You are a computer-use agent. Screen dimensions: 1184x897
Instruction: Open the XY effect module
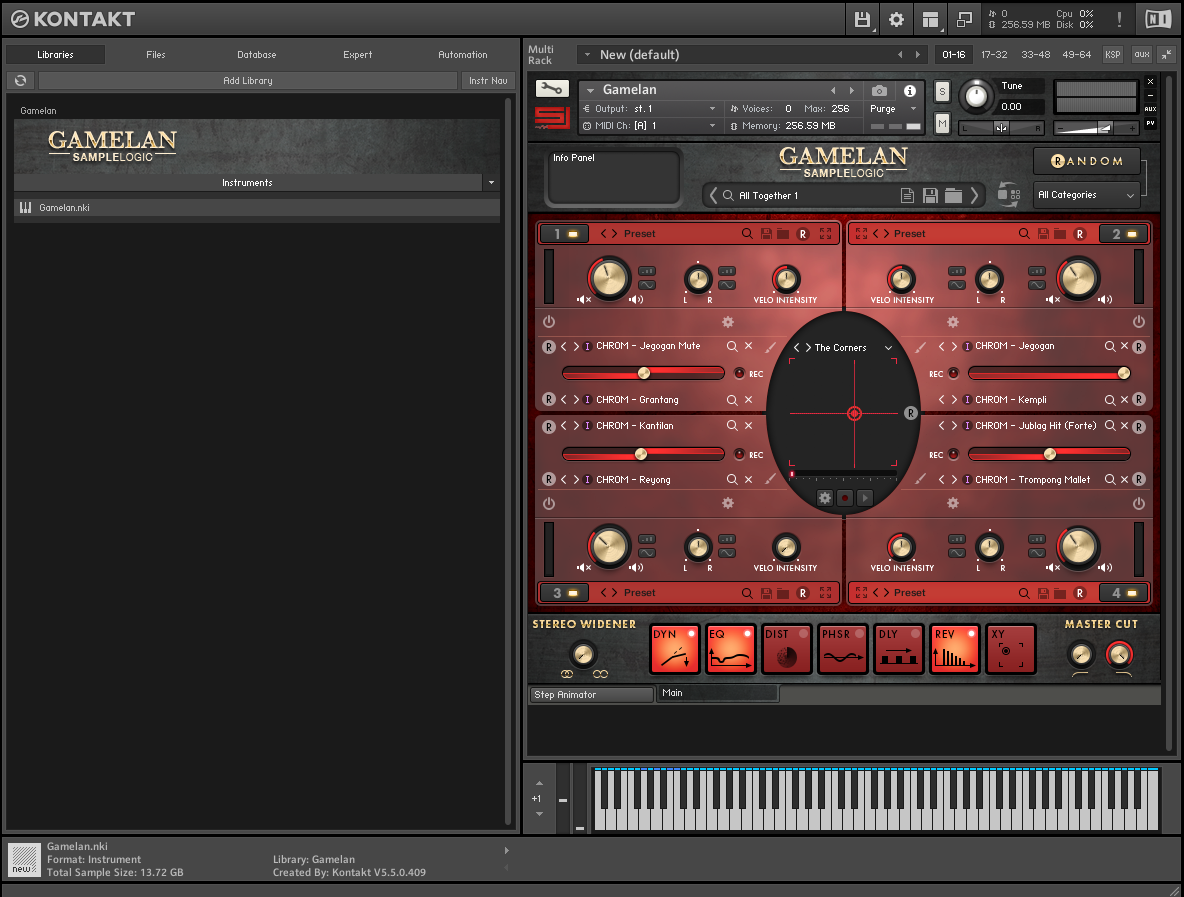pyautogui.click(x=1011, y=649)
